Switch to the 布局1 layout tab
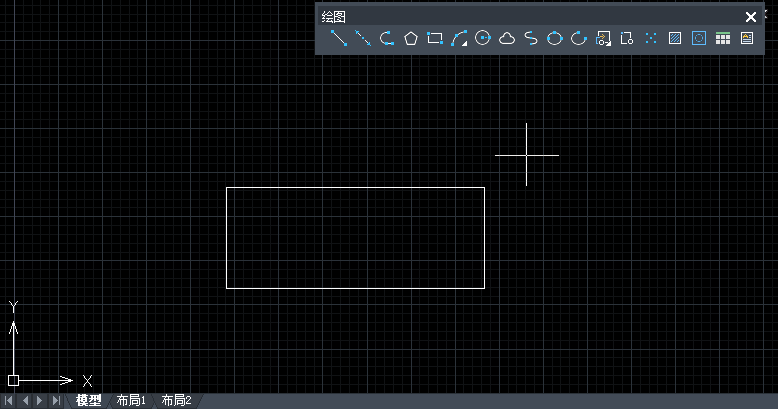The width and height of the screenshot is (778, 409). (131, 401)
